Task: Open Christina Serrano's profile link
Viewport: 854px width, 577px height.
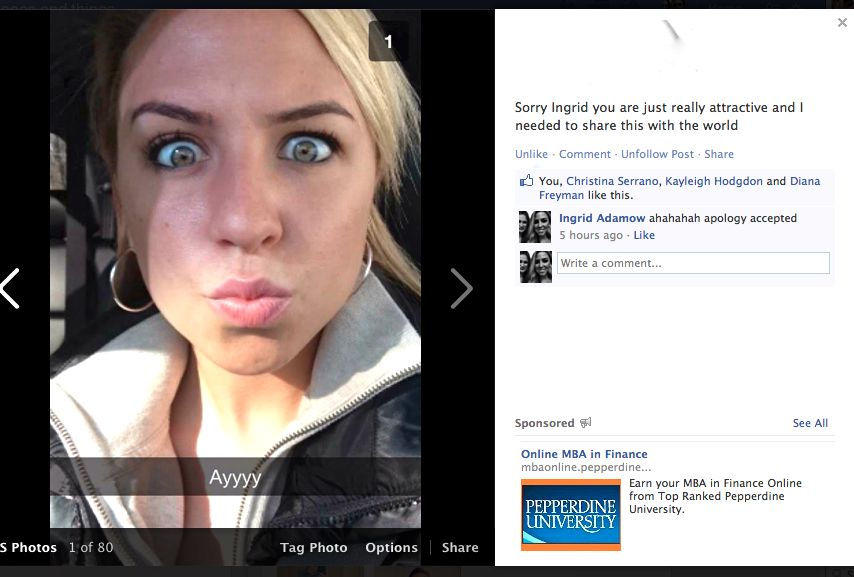Action: [x=612, y=181]
